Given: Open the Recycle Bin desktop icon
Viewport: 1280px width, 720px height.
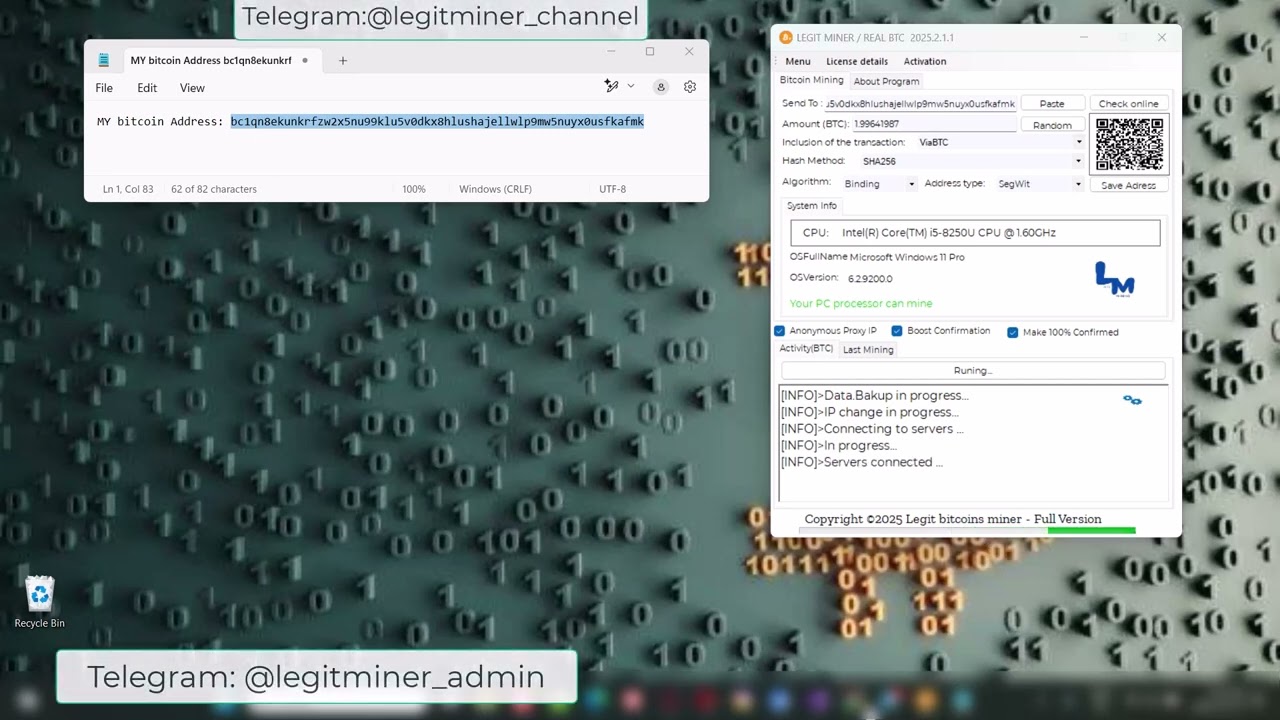Looking at the screenshot, I should 39,596.
